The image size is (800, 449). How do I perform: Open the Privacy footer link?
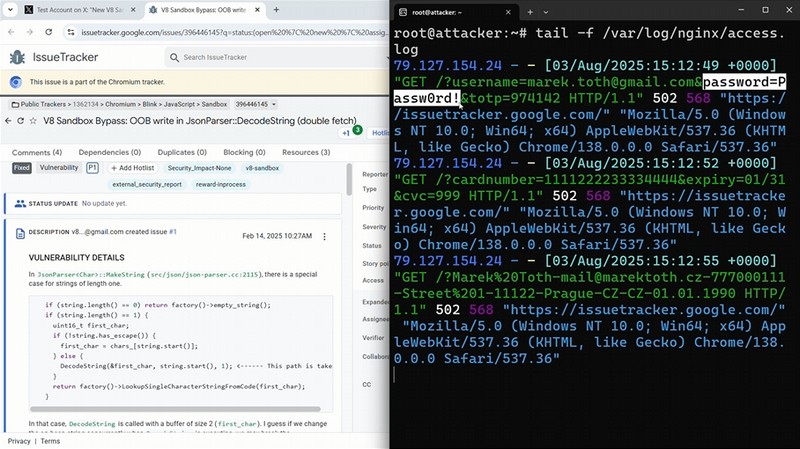click(19, 441)
